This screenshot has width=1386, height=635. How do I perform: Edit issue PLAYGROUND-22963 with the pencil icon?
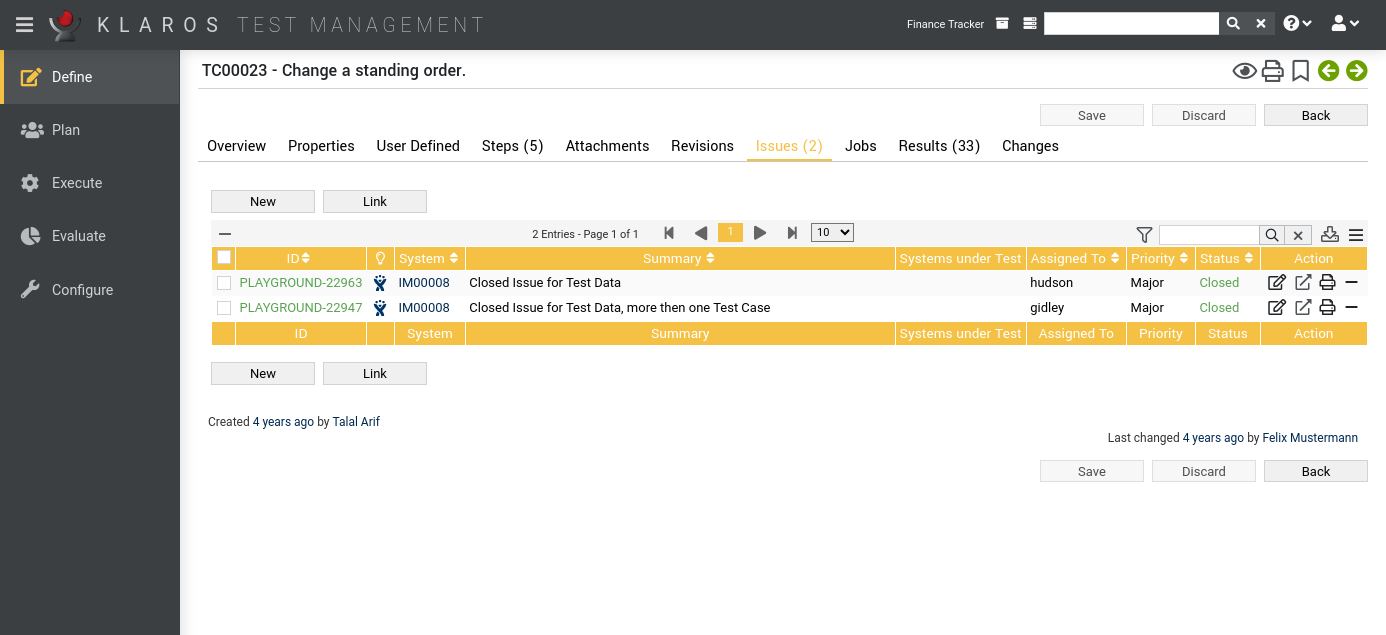pos(1276,283)
